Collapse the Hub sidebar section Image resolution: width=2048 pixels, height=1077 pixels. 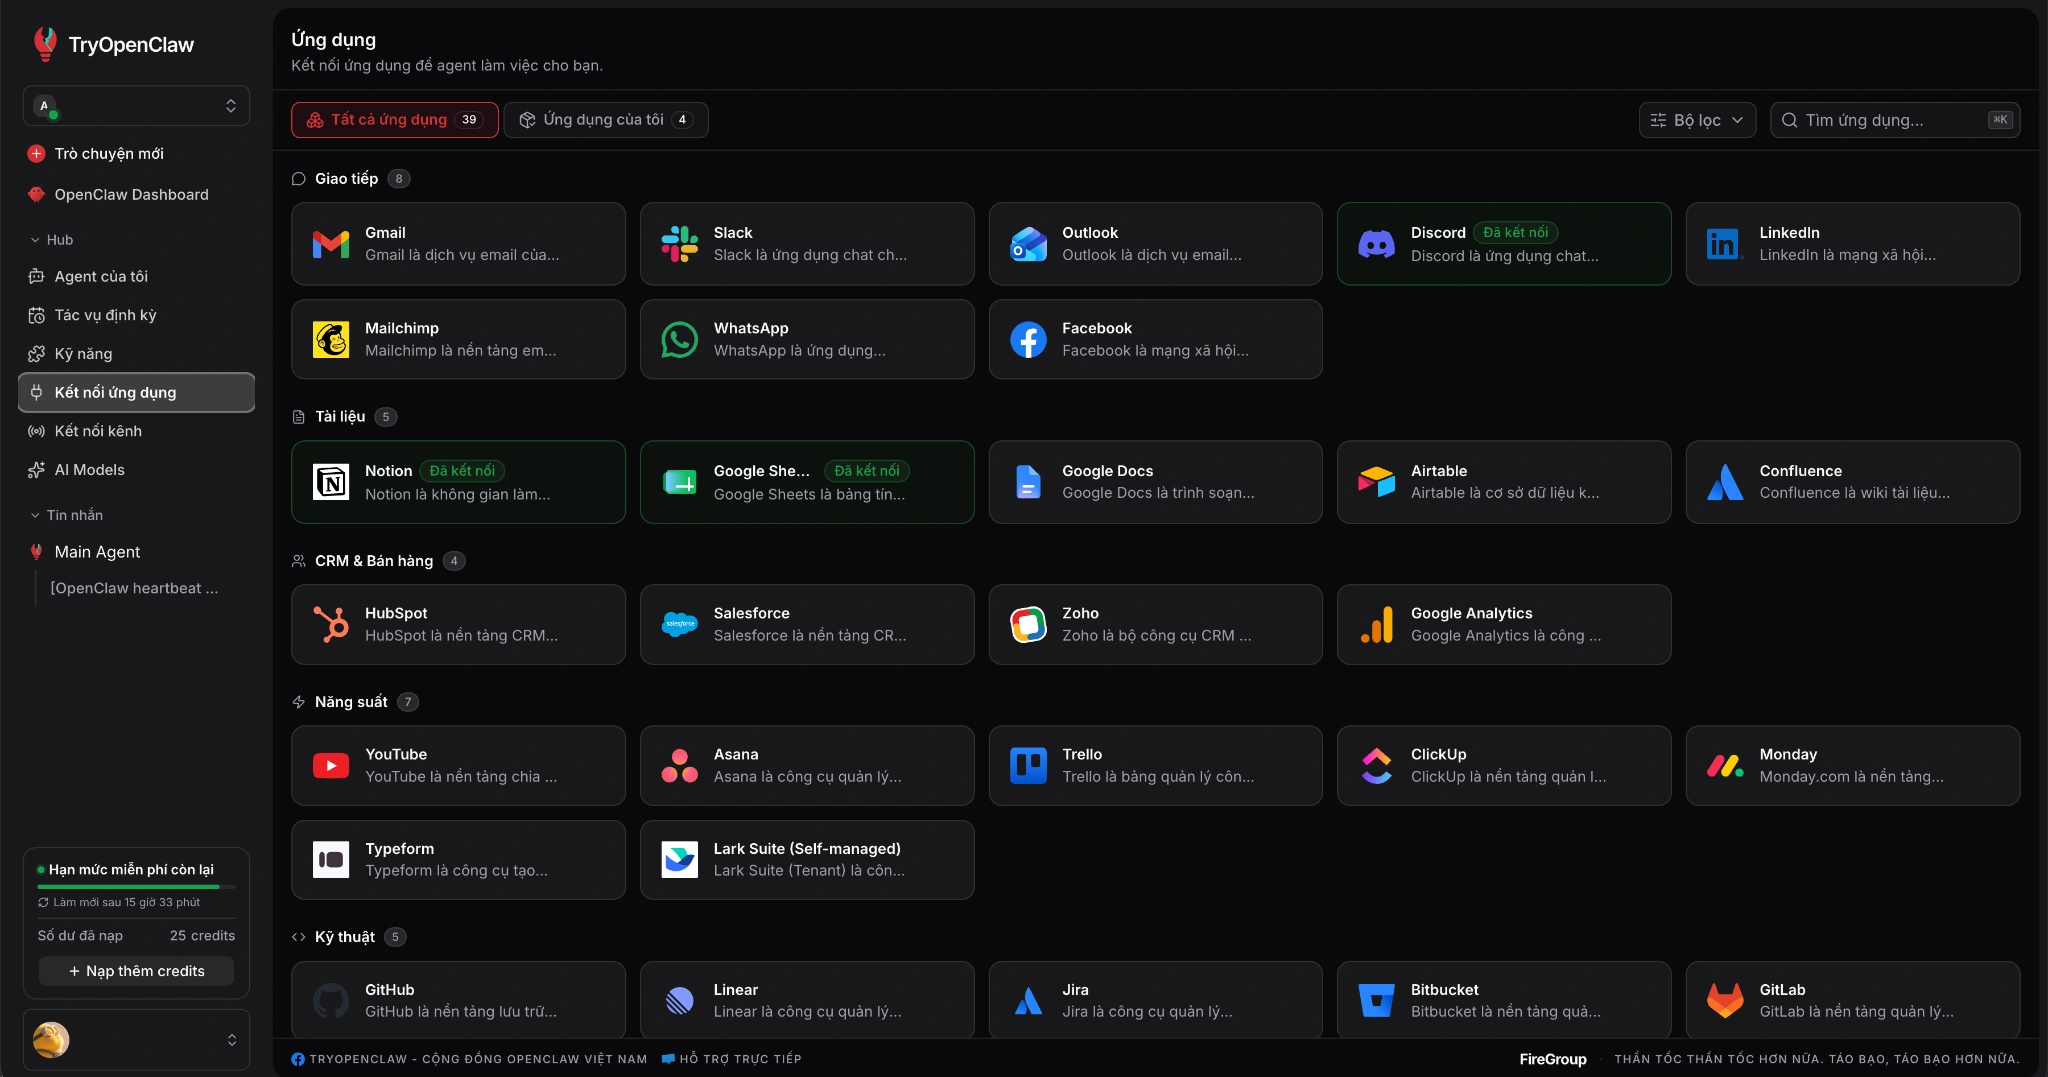(x=52, y=240)
